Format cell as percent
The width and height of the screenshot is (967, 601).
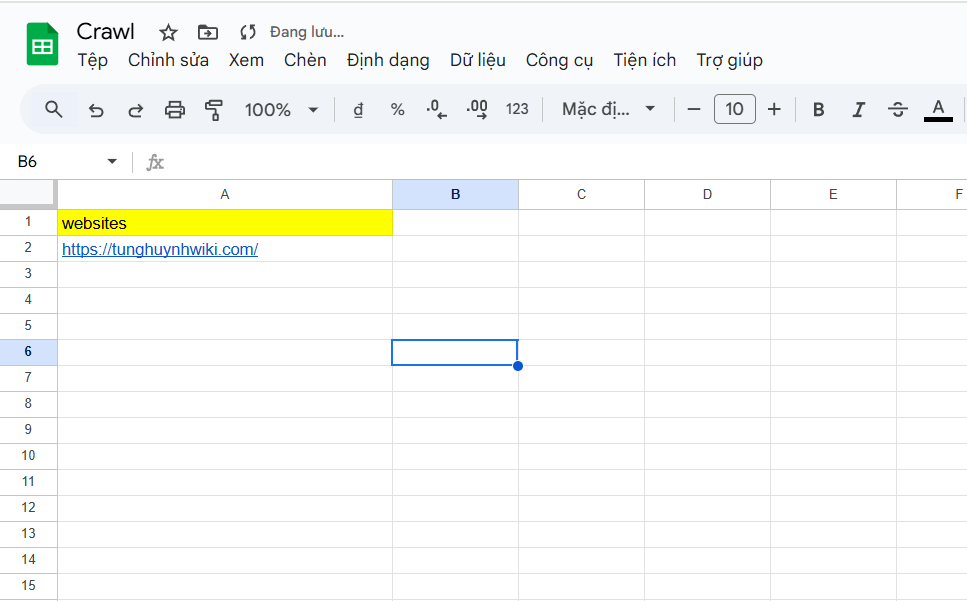tap(398, 110)
